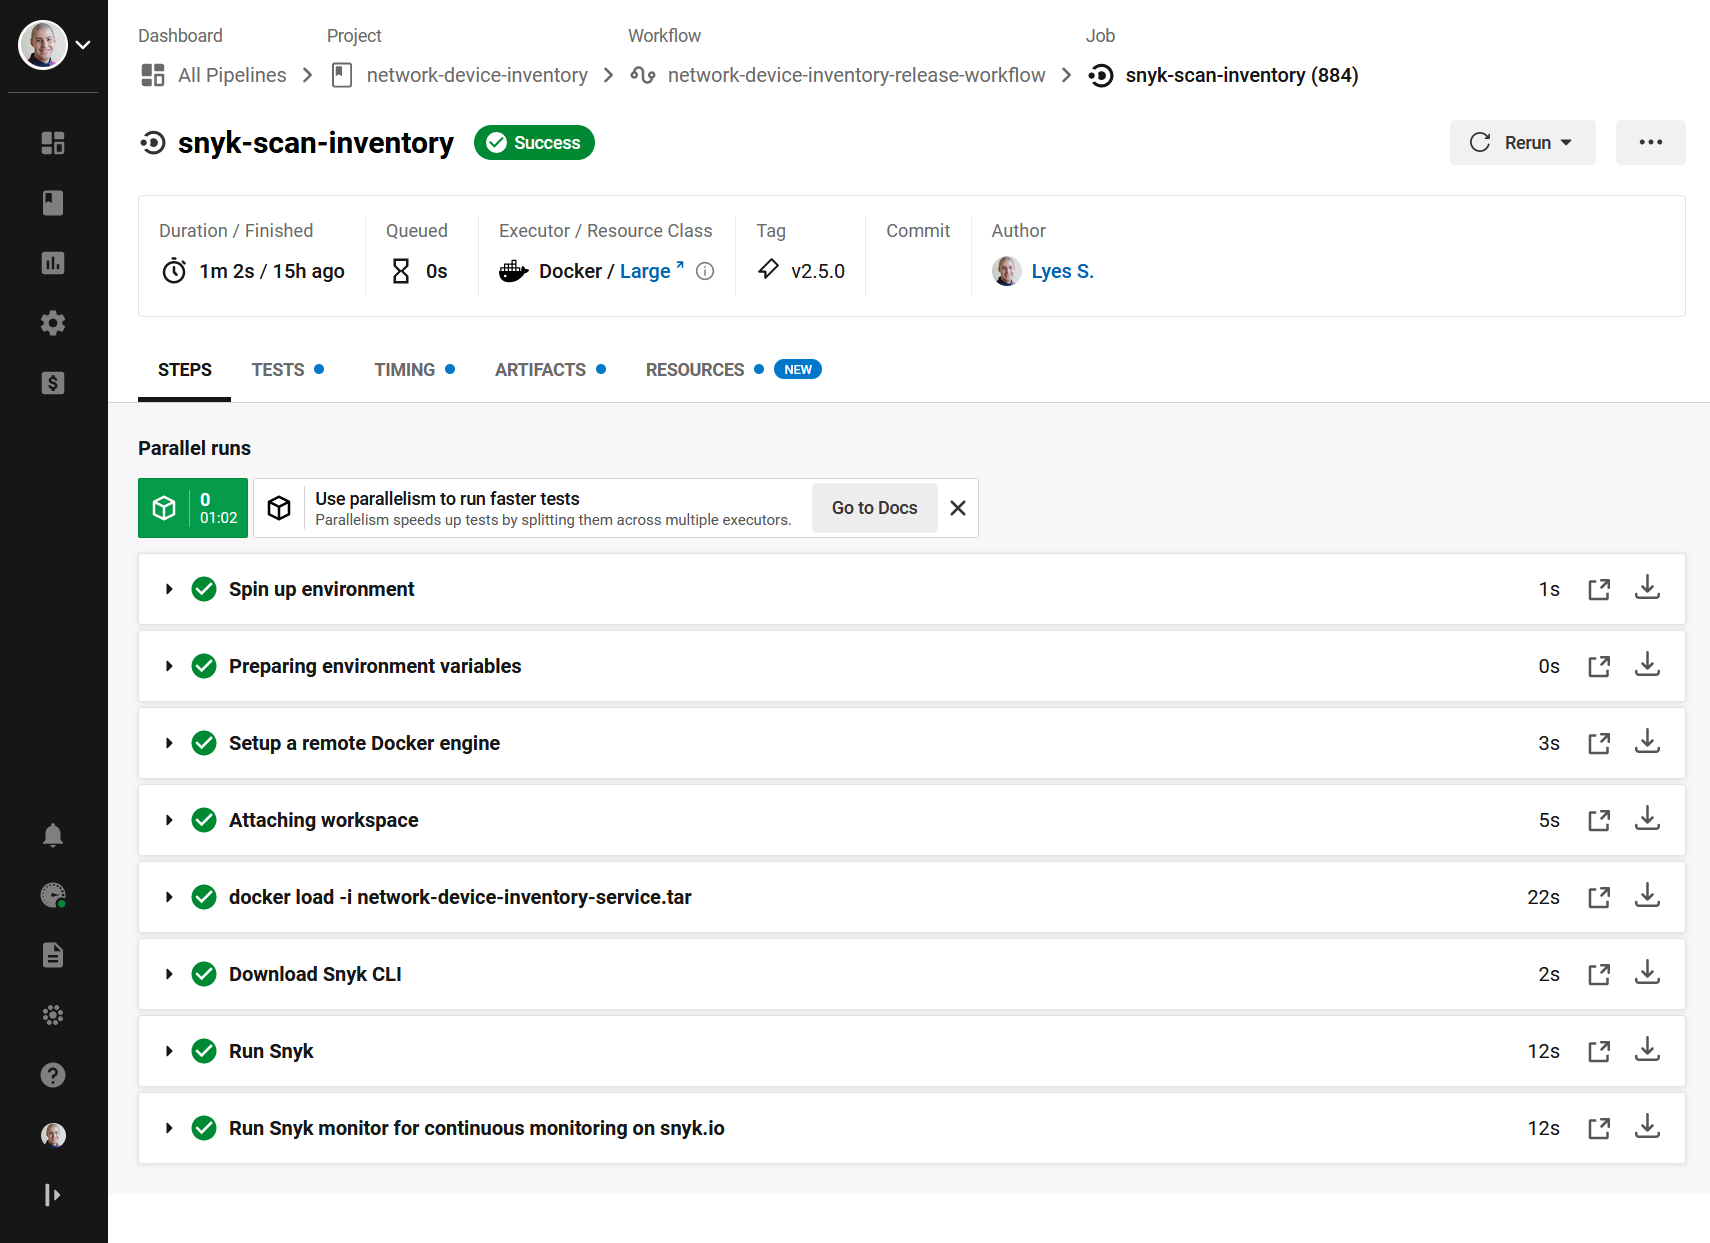Viewport: 1710px width, 1243px height.
Task: Download Preparing environment variables output
Action: (1647, 665)
